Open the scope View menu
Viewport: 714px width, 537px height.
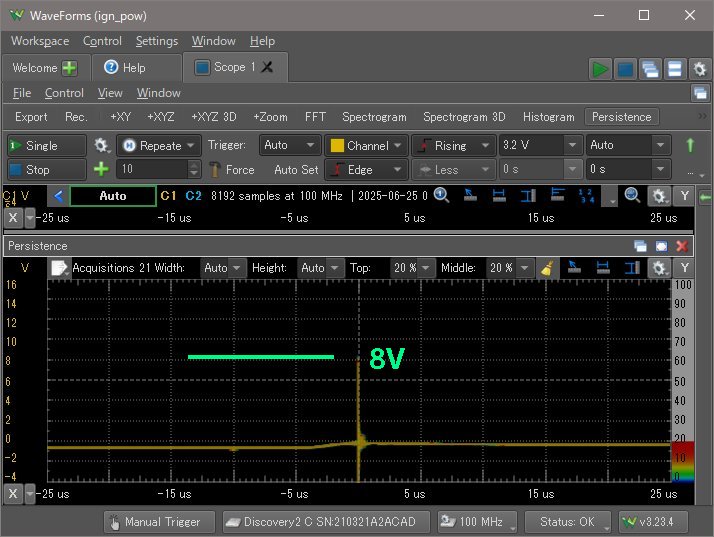tap(110, 93)
